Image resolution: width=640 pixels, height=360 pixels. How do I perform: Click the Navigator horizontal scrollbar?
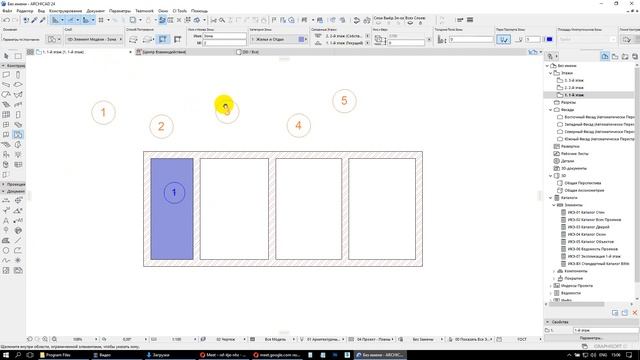(576, 304)
